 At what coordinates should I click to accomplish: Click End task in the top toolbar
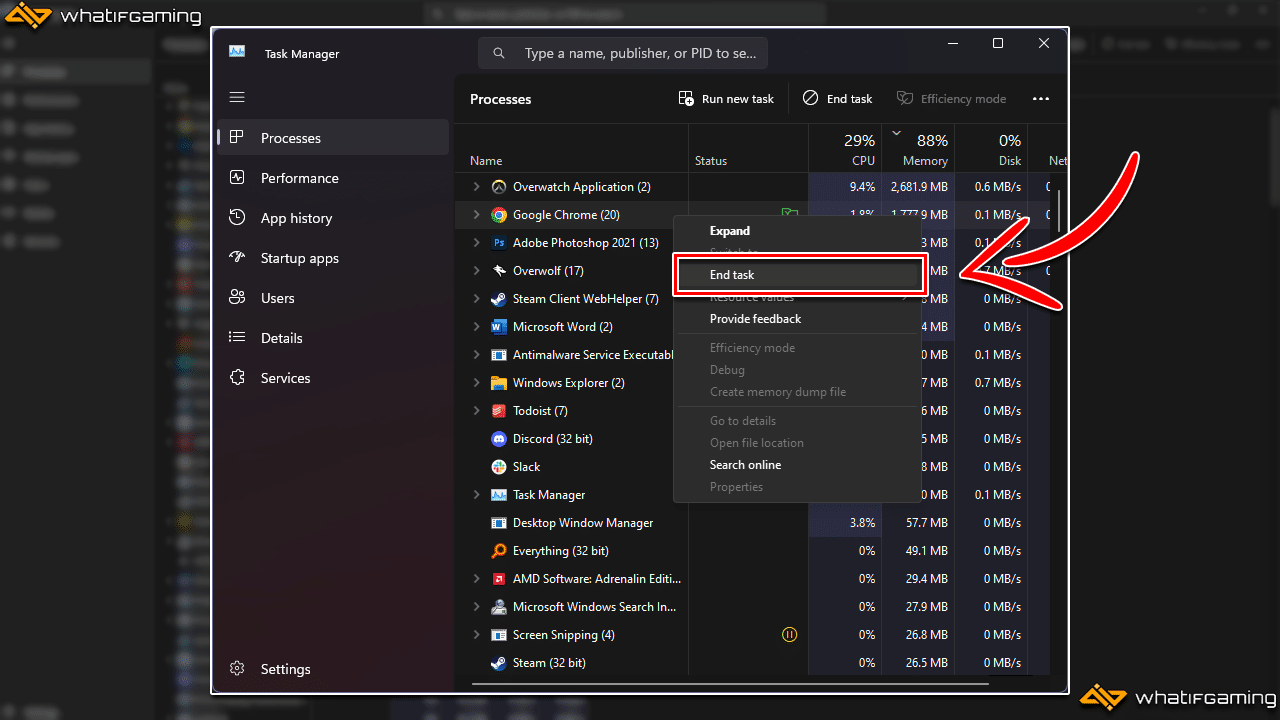coord(837,99)
